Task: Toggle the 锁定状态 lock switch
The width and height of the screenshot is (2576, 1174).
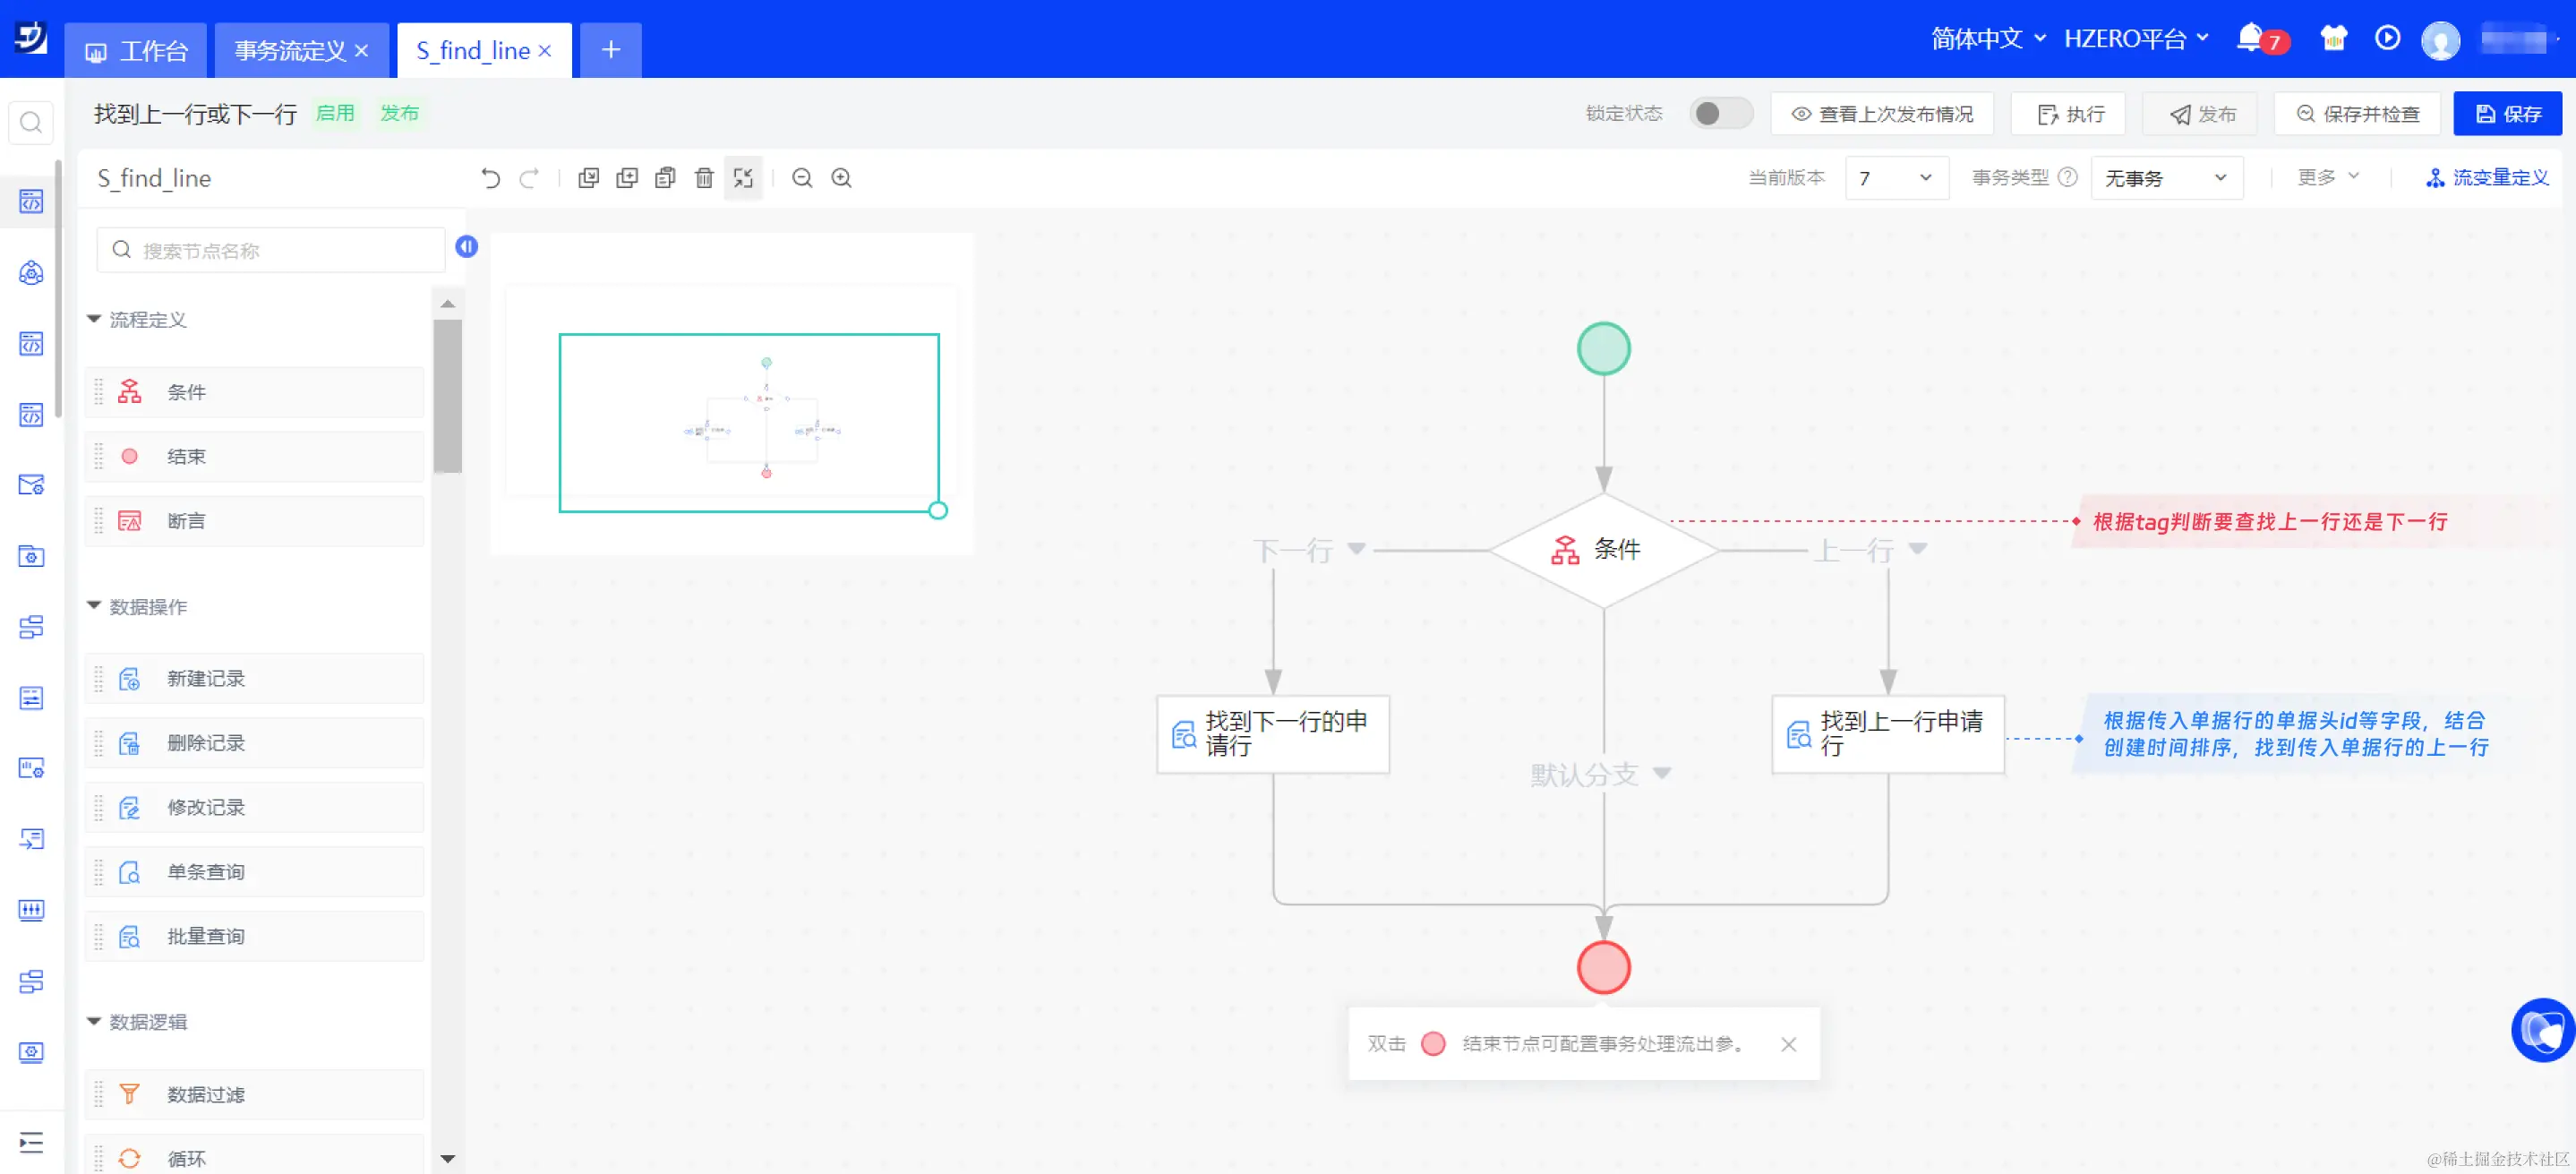Action: (x=1720, y=113)
